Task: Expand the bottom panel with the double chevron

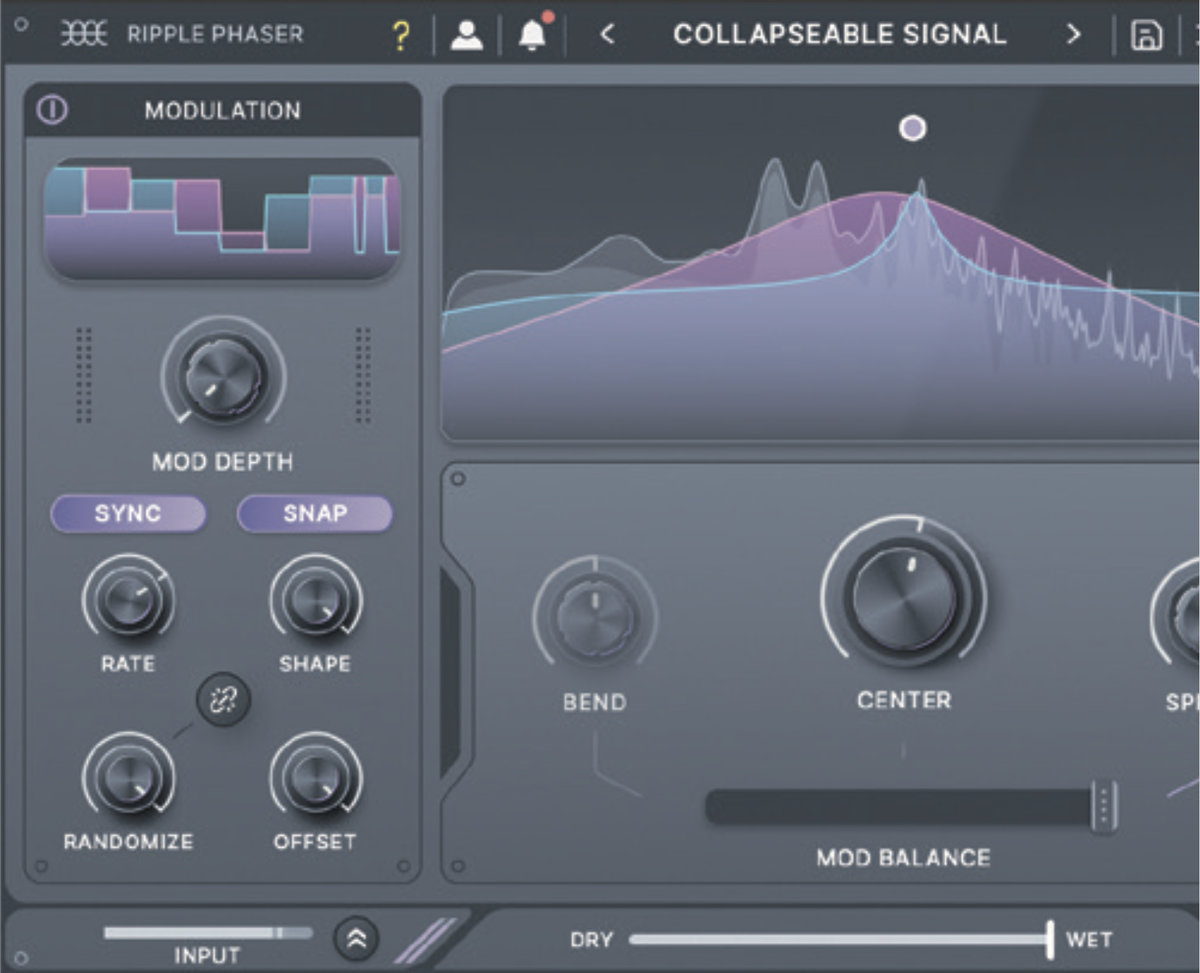Action: pos(355,939)
